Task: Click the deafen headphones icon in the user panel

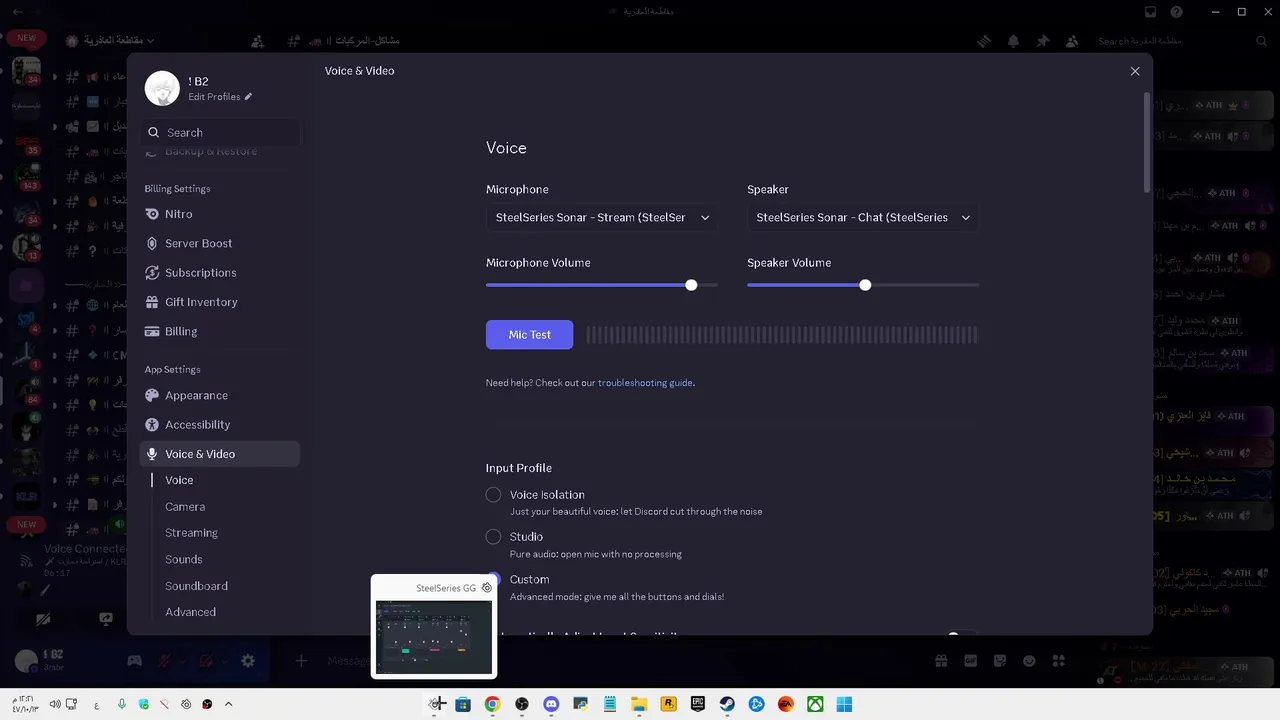Action: (x=205, y=661)
